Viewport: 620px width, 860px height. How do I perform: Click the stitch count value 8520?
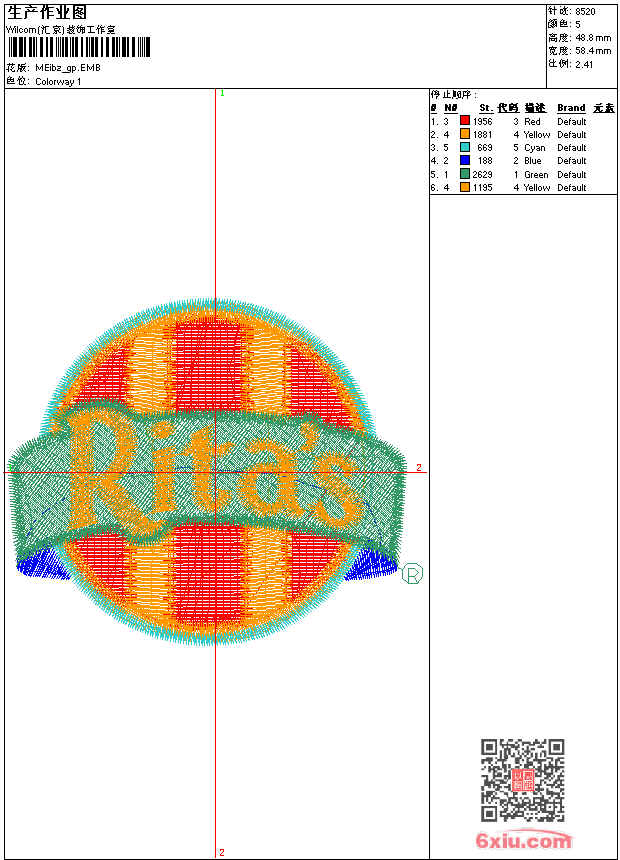pyautogui.click(x=585, y=12)
